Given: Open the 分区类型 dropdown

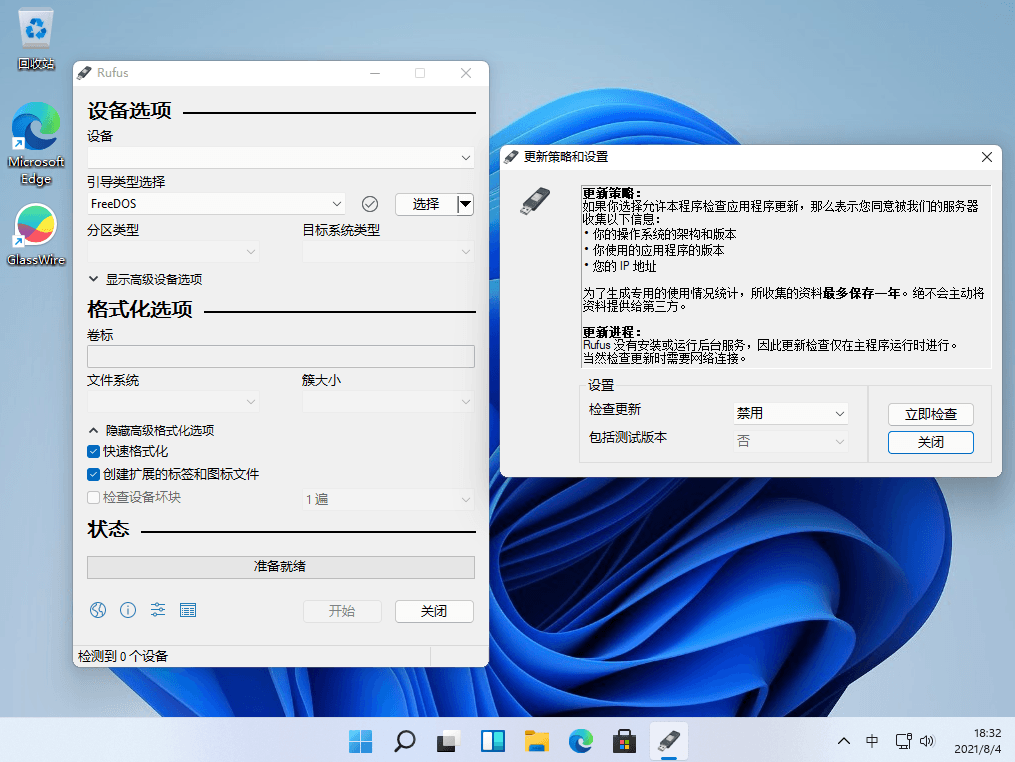Looking at the screenshot, I should [x=173, y=251].
